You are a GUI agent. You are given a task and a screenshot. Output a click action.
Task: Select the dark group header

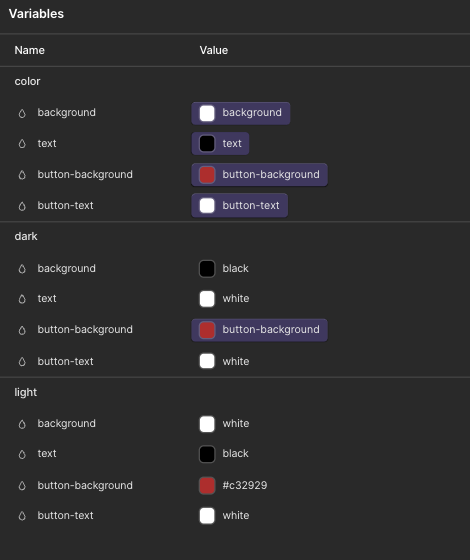(x=26, y=236)
